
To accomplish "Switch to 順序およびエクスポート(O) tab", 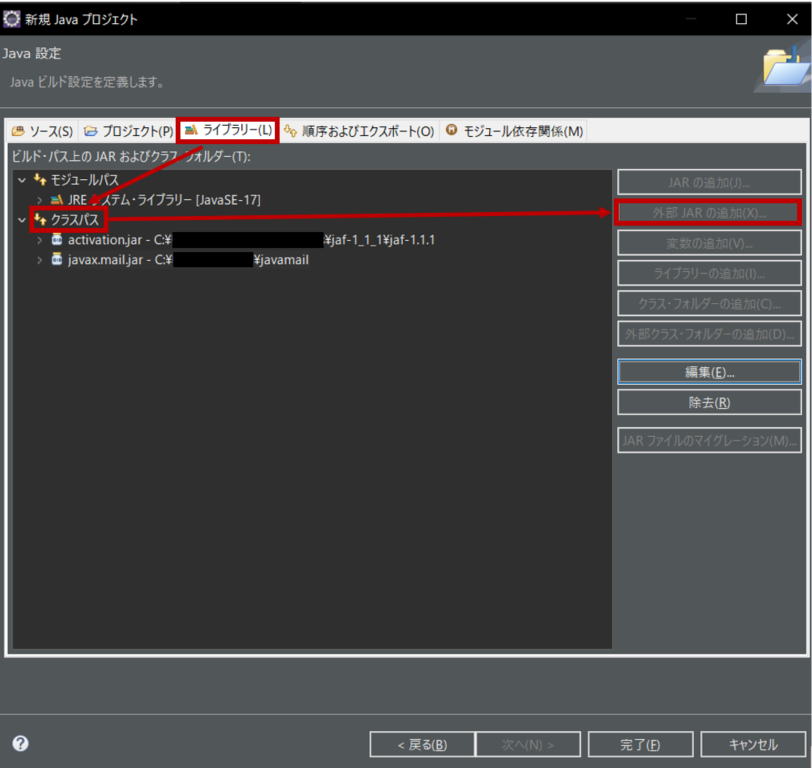I will tap(359, 131).
